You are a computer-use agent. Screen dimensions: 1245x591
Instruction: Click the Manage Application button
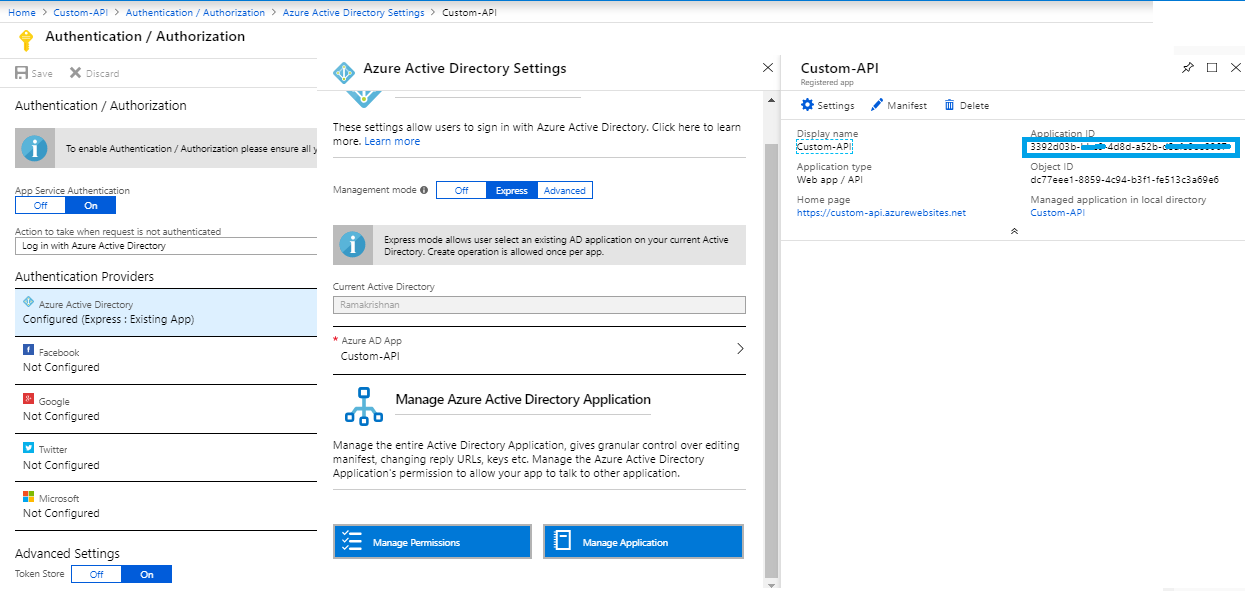(644, 541)
